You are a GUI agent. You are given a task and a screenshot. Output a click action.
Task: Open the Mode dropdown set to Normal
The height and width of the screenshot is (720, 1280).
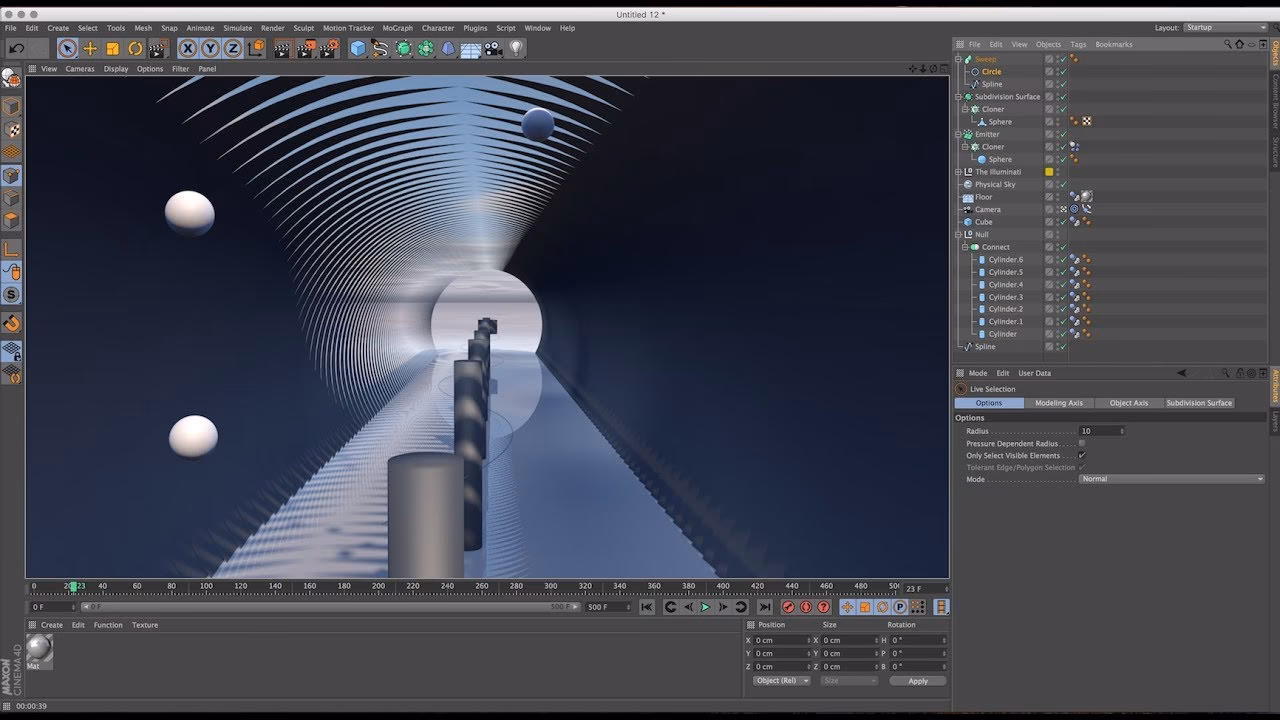click(x=1172, y=479)
